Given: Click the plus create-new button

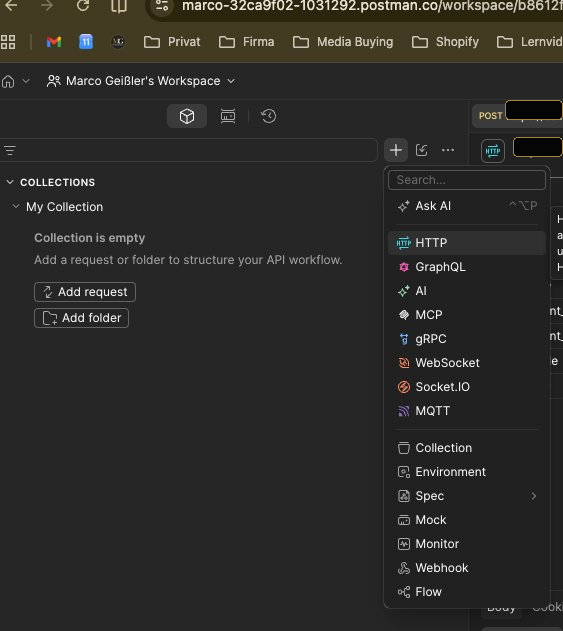Looking at the screenshot, I should tap(396, 151).
